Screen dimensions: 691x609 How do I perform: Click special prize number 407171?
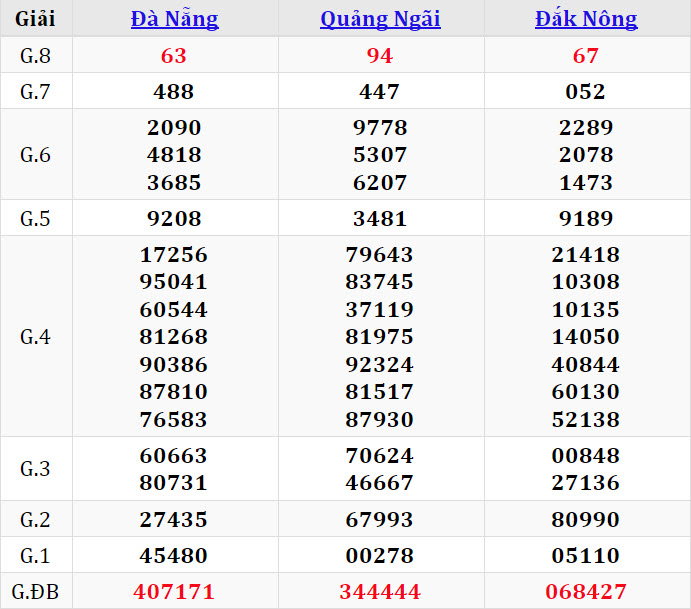click(x=174, y=592)
